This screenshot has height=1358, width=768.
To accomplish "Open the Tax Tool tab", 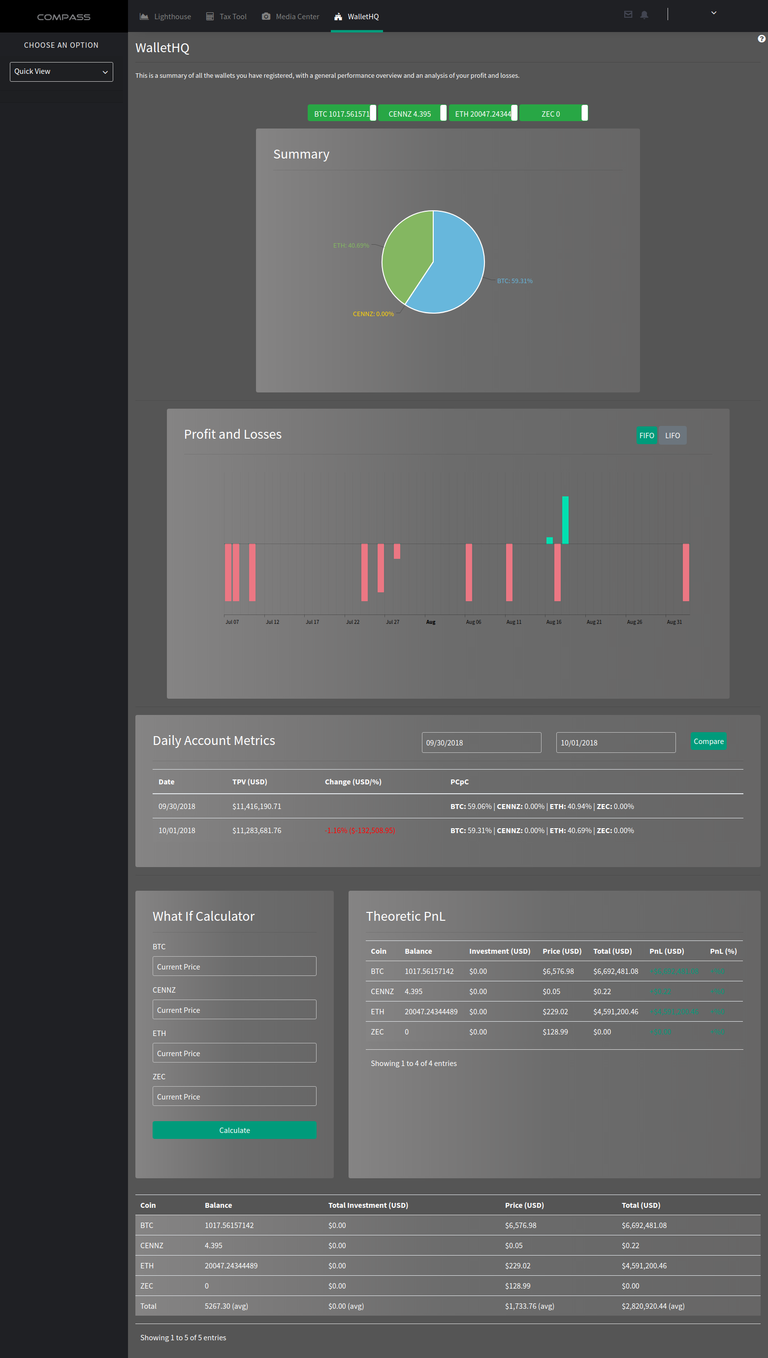I will pos(226,16).
